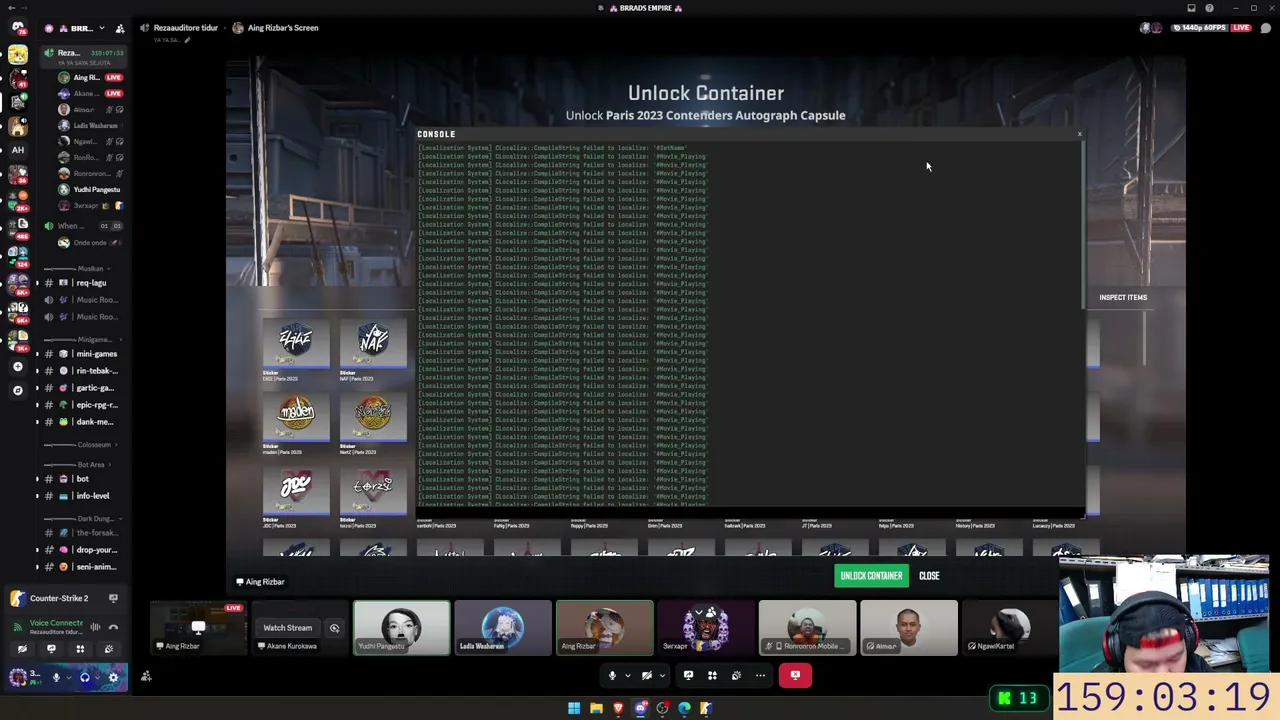Pop out Akane Kurokawa's stream

pos(334,628)
